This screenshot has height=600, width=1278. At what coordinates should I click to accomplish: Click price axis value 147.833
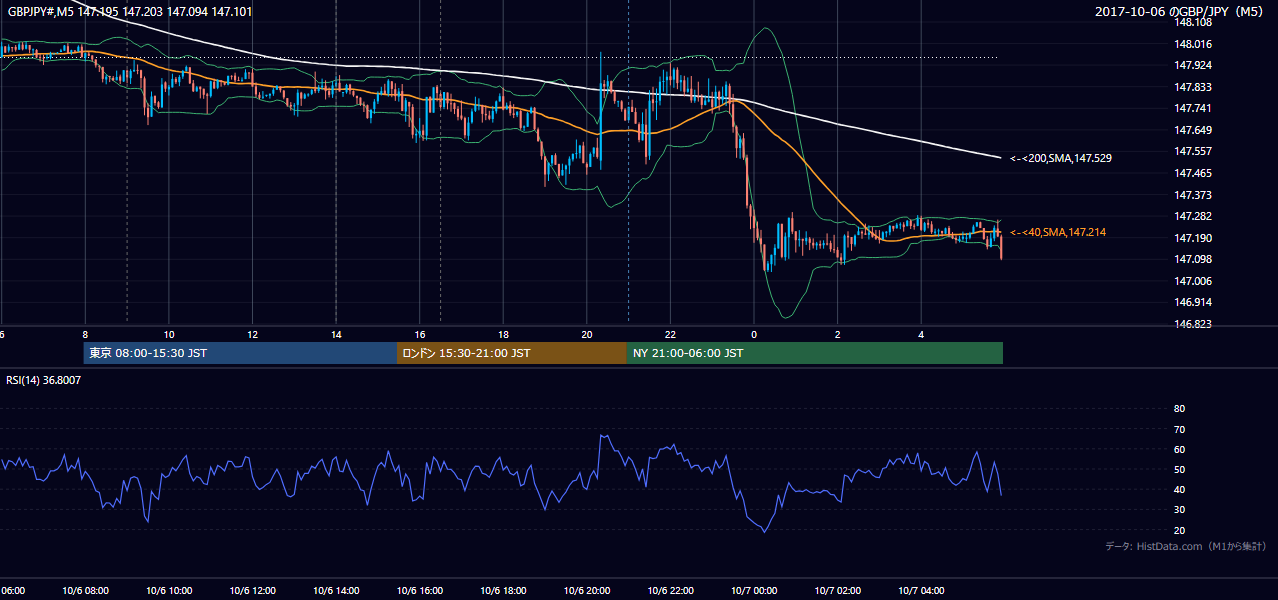[1193, 87]
